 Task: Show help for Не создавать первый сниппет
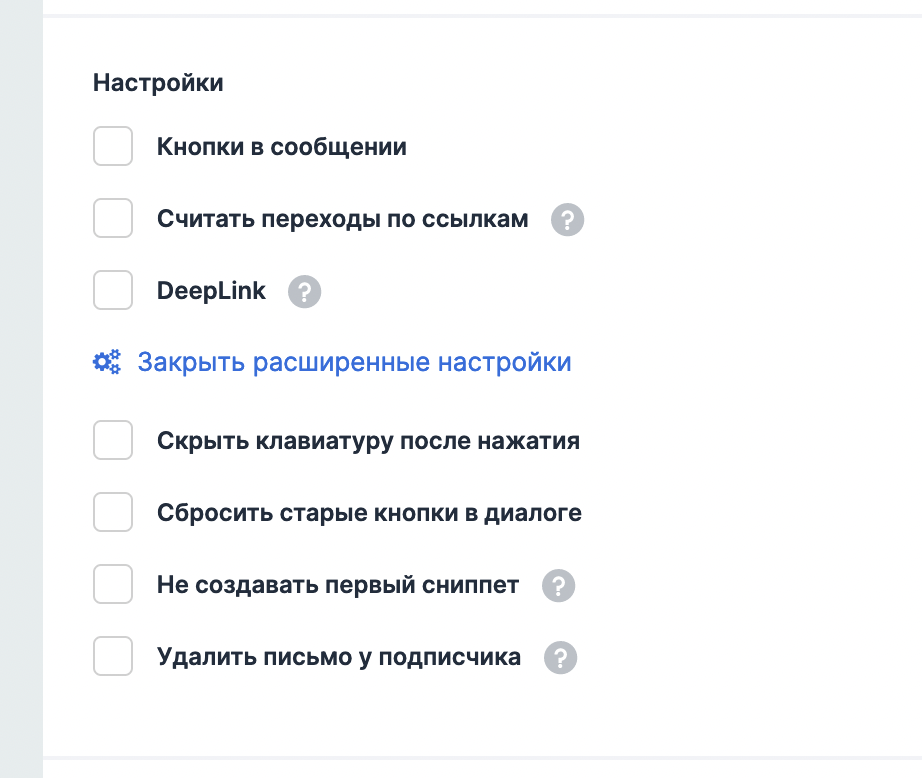click(x=559, y=586)
